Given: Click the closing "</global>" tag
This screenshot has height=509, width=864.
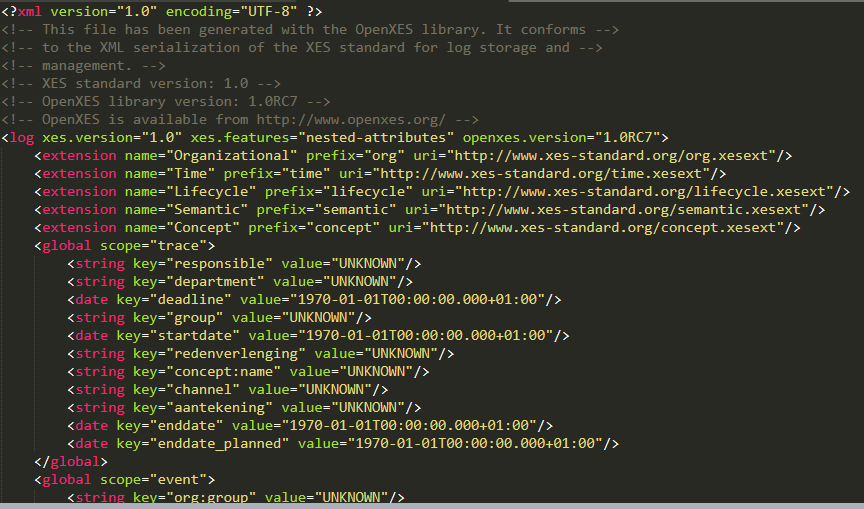Looking at the screenshot, I should click(x=71, y=461).
